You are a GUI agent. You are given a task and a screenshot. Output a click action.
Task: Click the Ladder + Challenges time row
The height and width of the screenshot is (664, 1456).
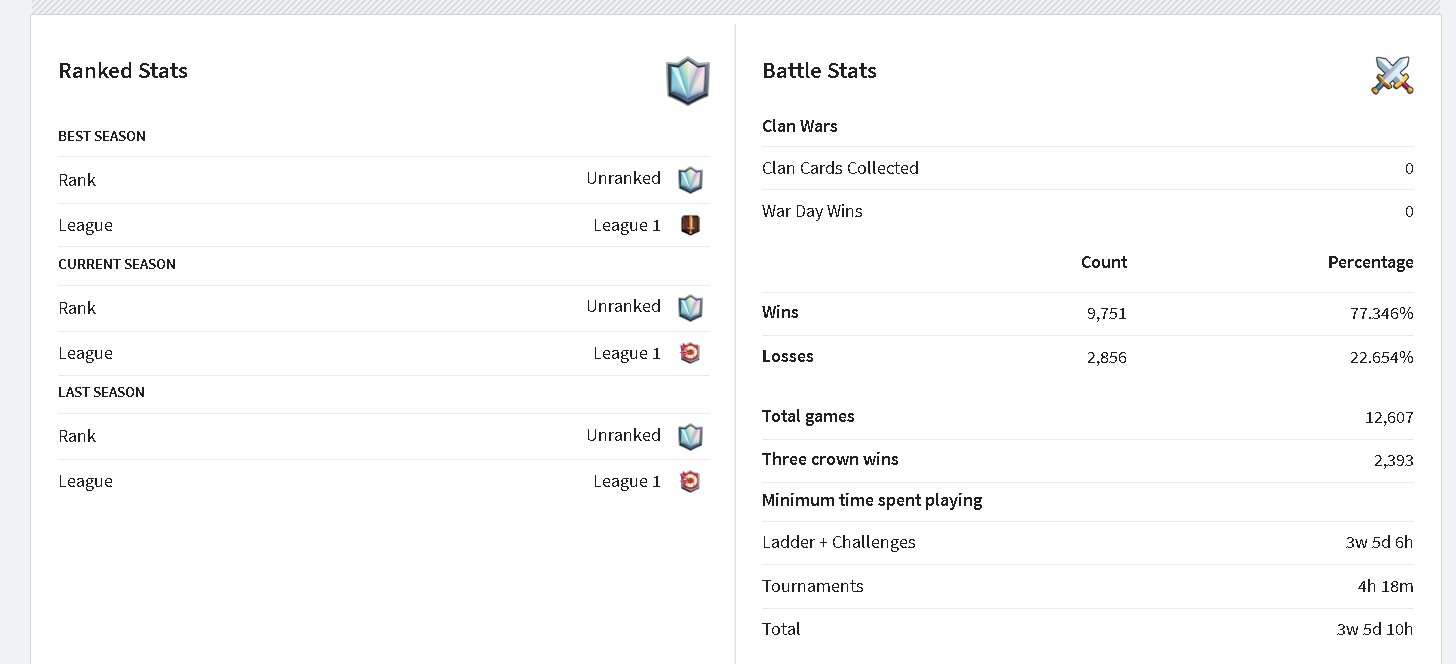(1088, 543)
